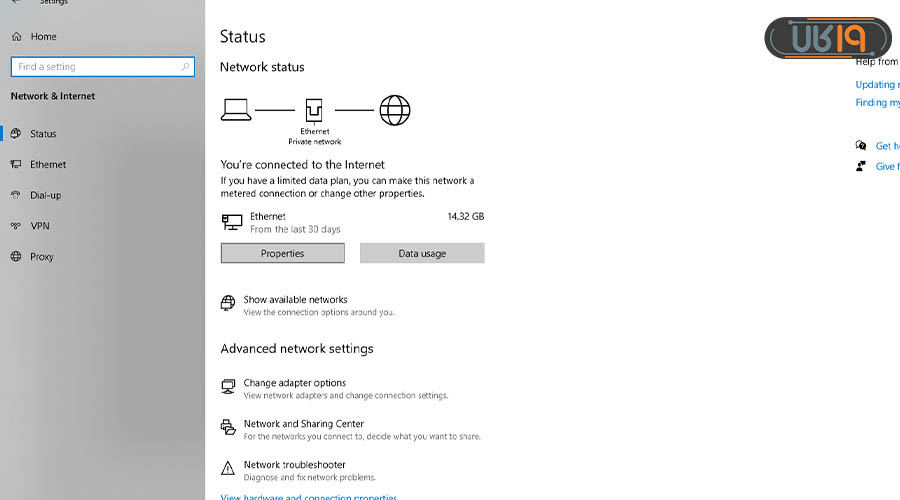900x500 pixels.
Task: Select the Dial-up menu item
Action: coord(45,195)
